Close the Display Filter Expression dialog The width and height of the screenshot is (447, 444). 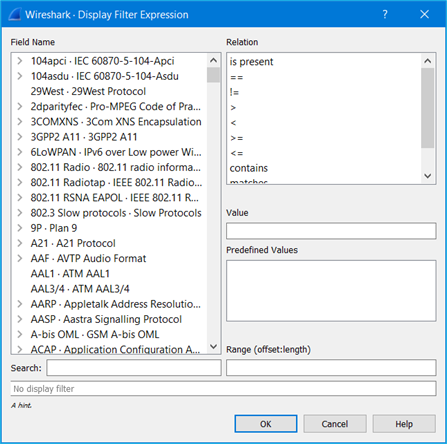pos(424,14)
